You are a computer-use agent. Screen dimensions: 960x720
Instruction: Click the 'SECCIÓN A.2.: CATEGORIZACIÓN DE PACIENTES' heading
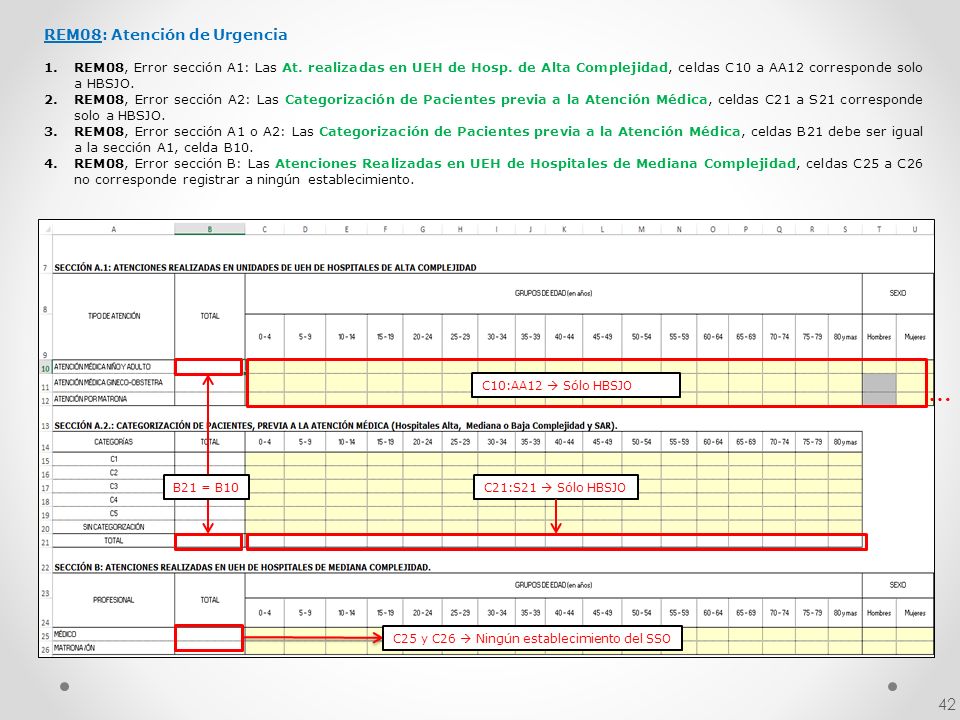pos(336,426)
